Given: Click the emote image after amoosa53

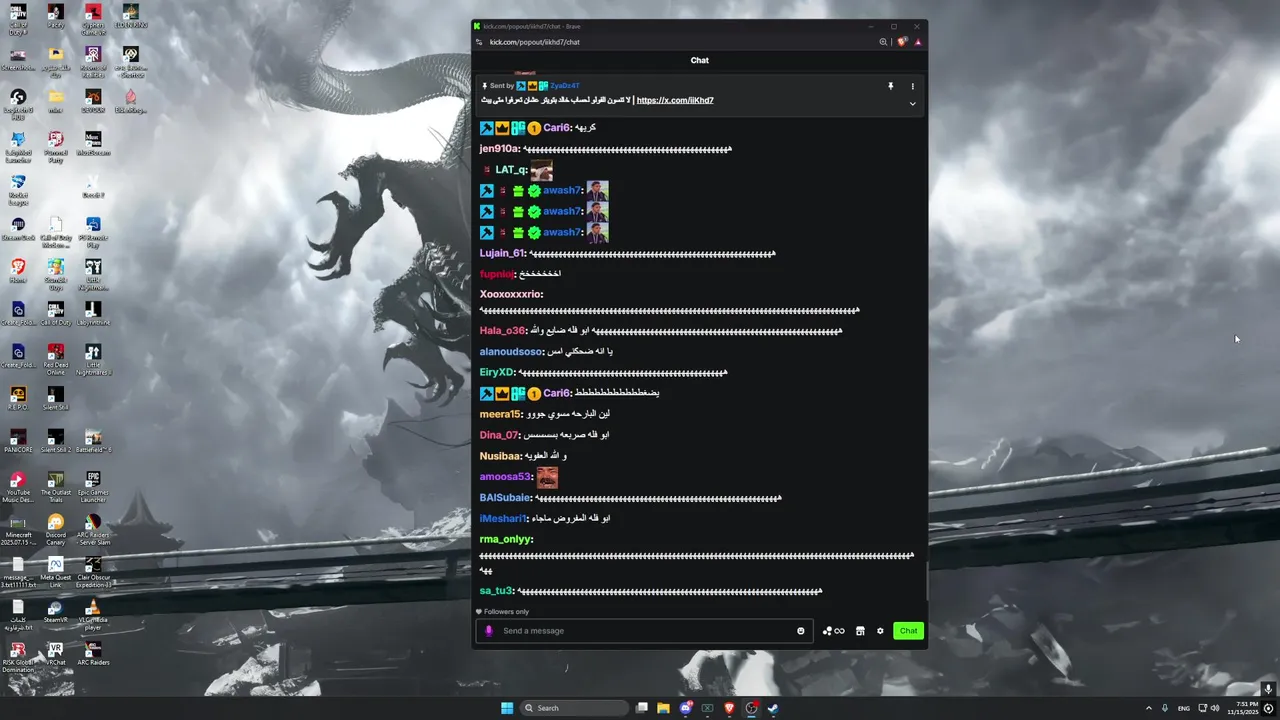Looking at the screenshot, I should [x=547, y=477].
